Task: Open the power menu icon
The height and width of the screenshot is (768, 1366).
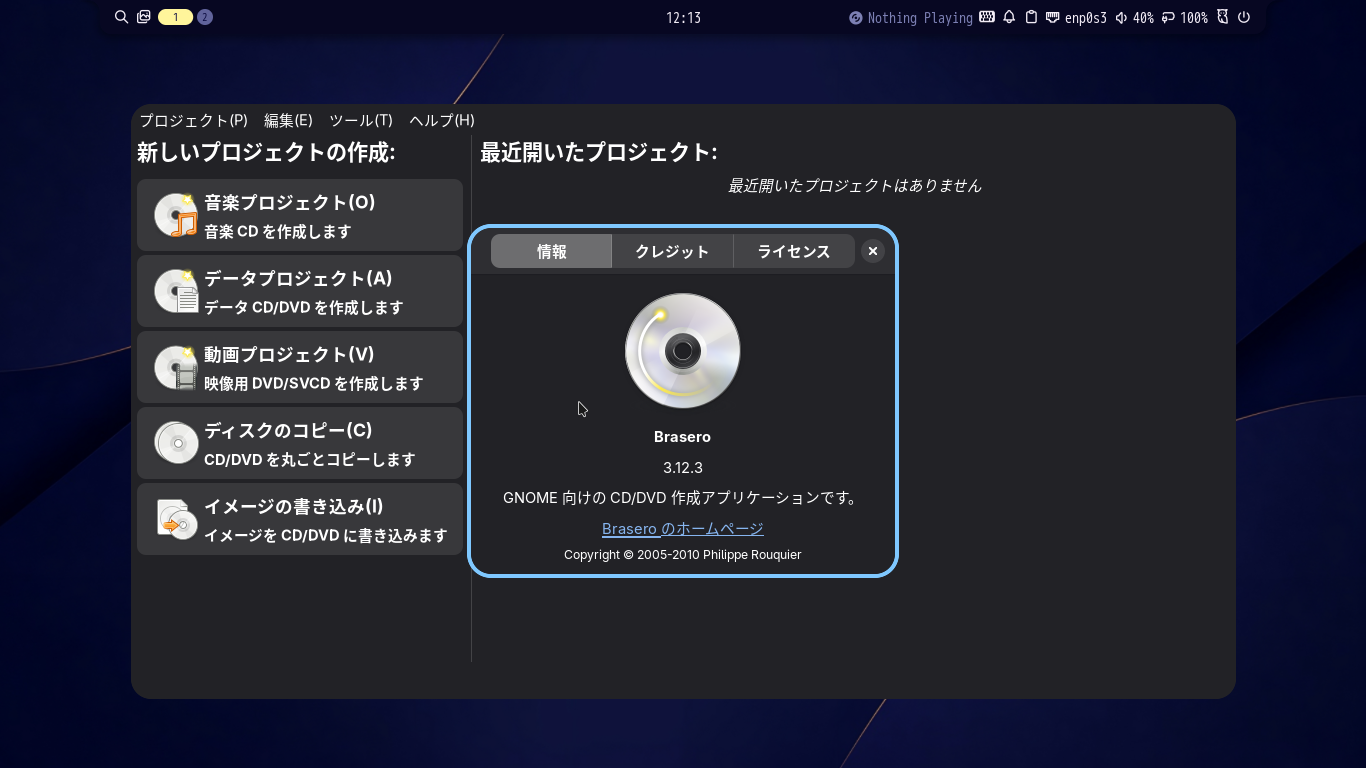Action: (1244, 17)
